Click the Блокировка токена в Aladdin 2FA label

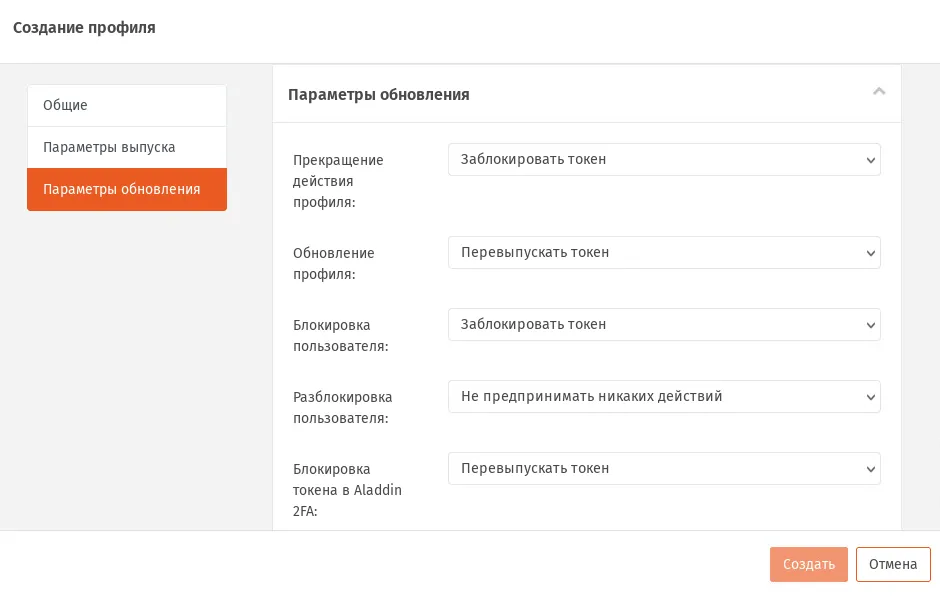pyautogui.click(x=347, y=490)
